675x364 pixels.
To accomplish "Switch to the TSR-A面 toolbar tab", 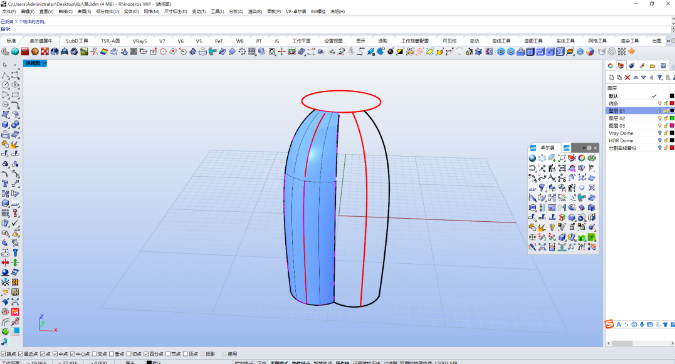I will point(111,41).
